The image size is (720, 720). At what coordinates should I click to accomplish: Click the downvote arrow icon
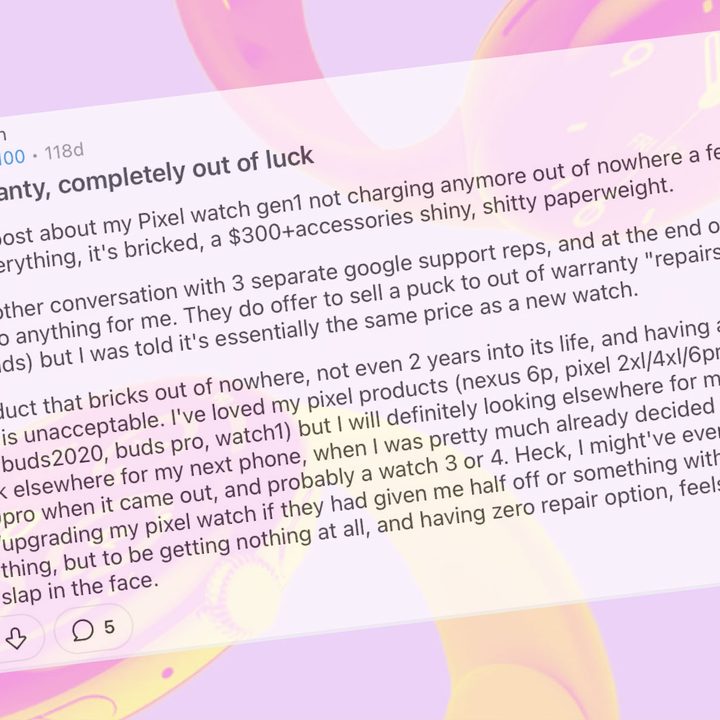pyautogui.click(x=16, y=637)
